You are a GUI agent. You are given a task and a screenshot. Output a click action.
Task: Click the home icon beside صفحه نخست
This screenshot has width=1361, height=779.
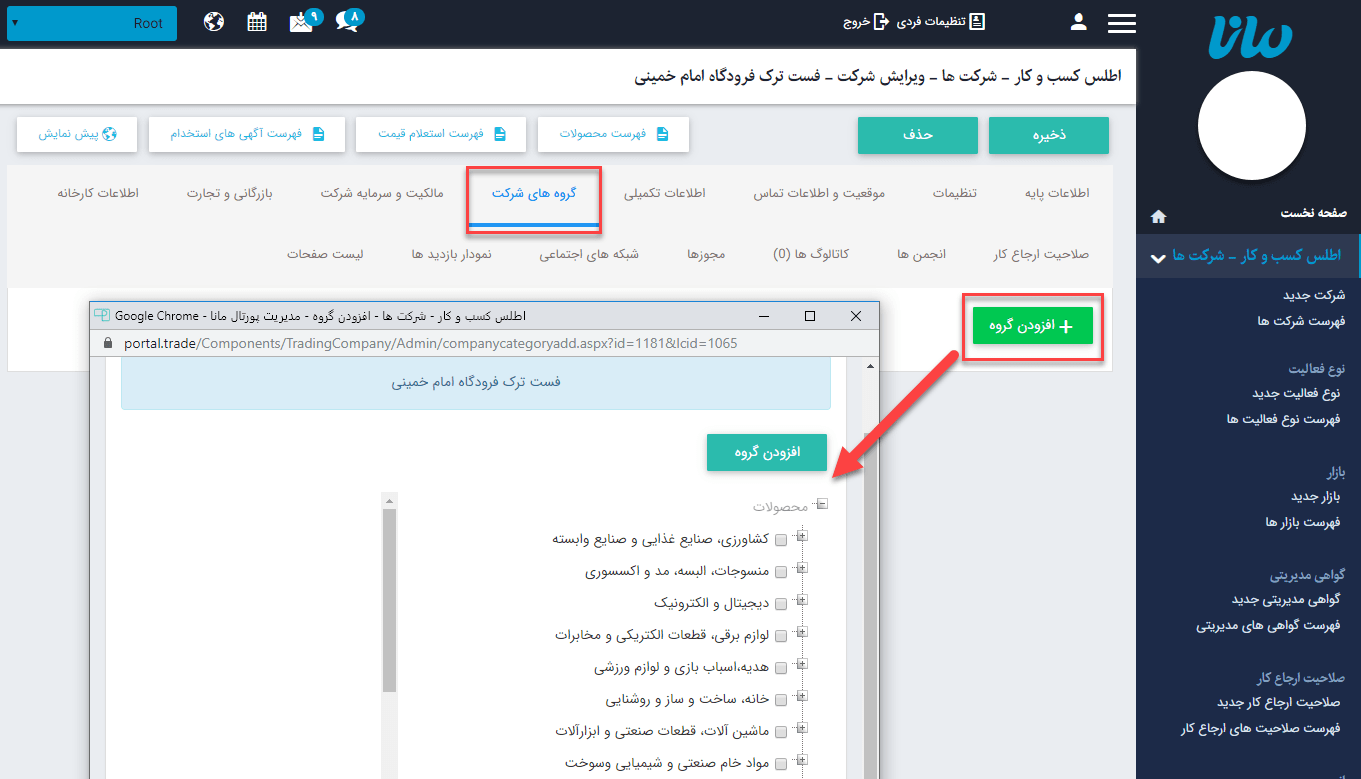1158,216
